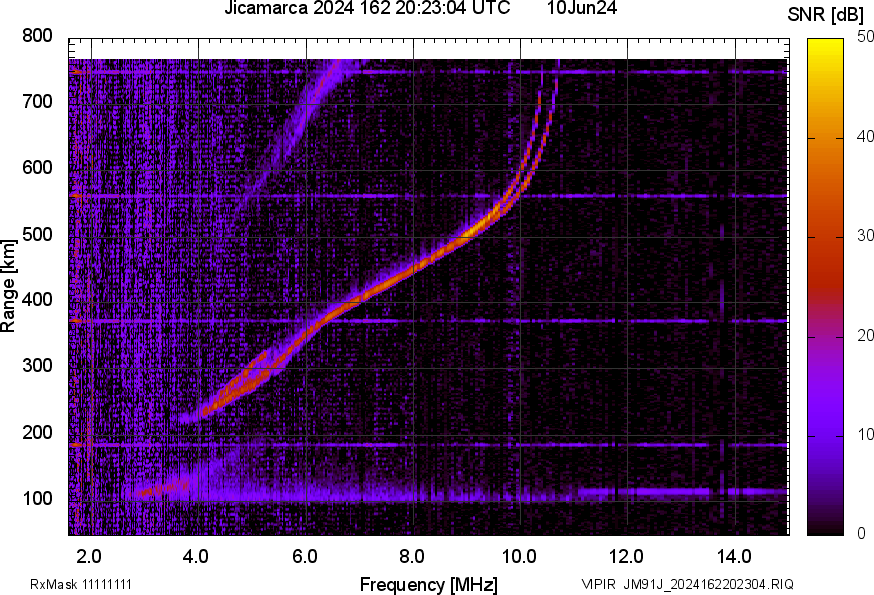The width and height of the screenshot is (874, 595).
Task: Click the colorbar 30 dB tick label
Action: coord(865,236)
